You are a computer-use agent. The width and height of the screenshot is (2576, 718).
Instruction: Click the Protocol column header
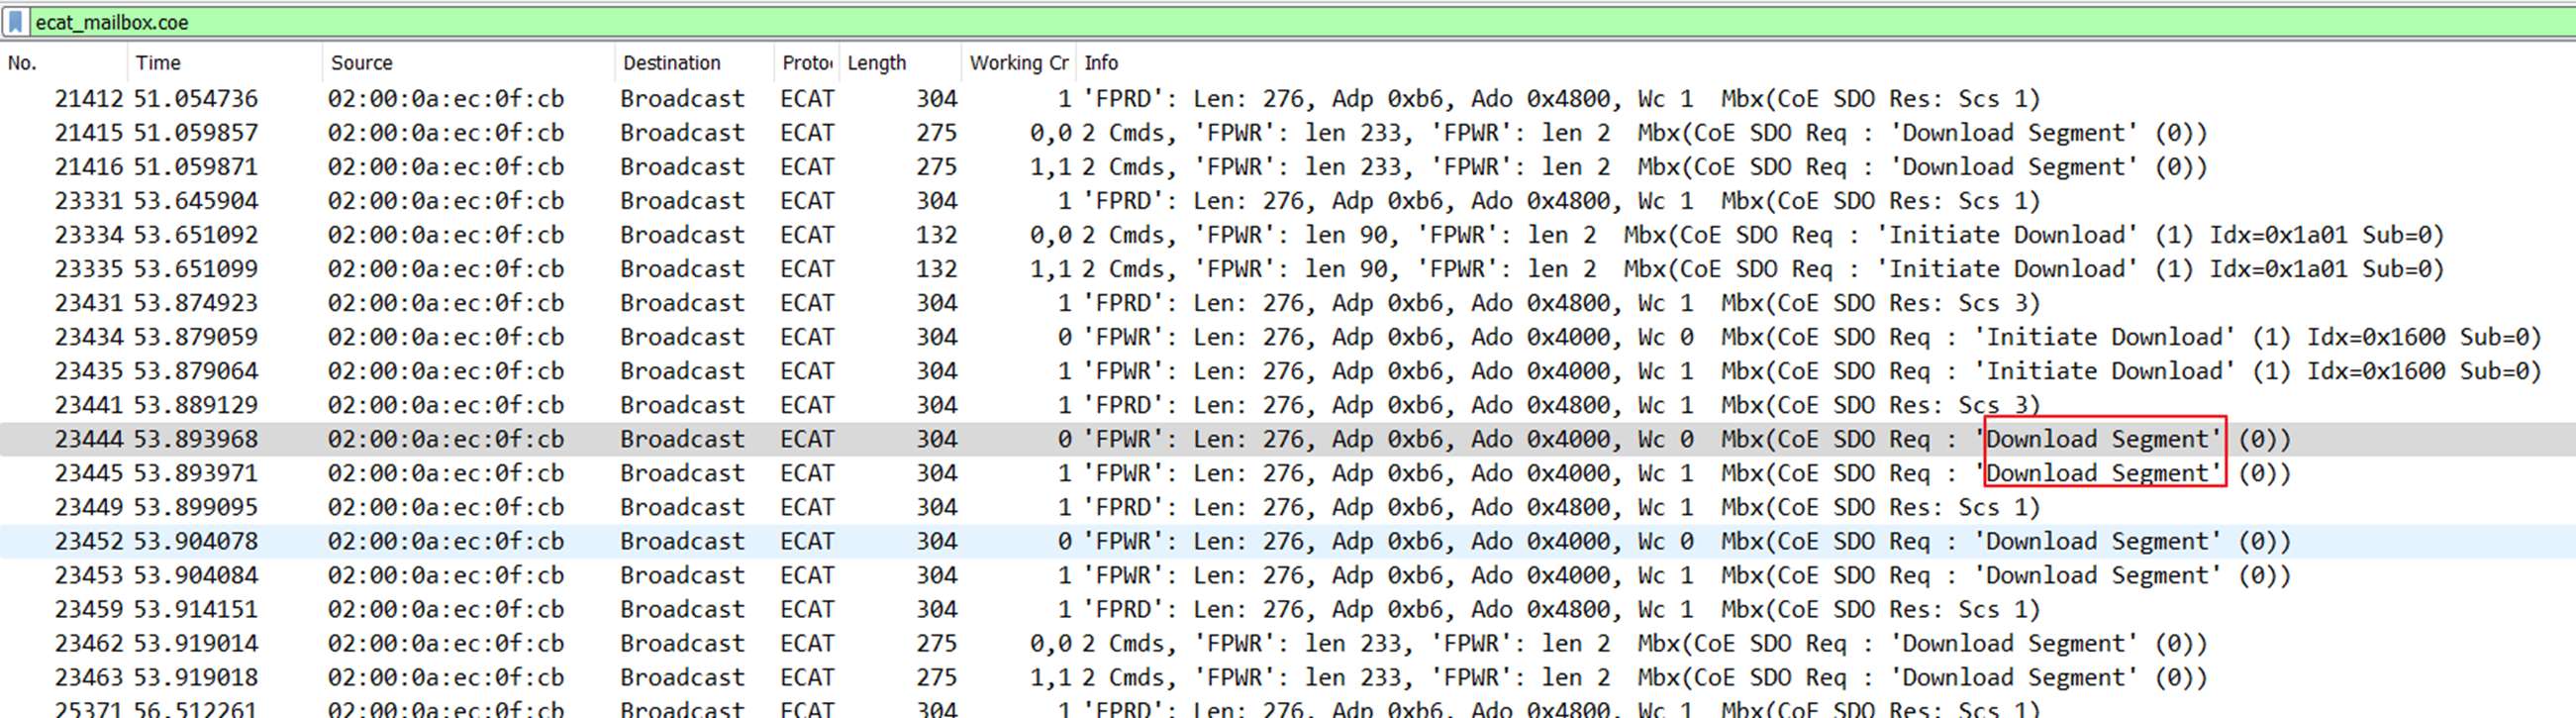(x=806, y=63)
